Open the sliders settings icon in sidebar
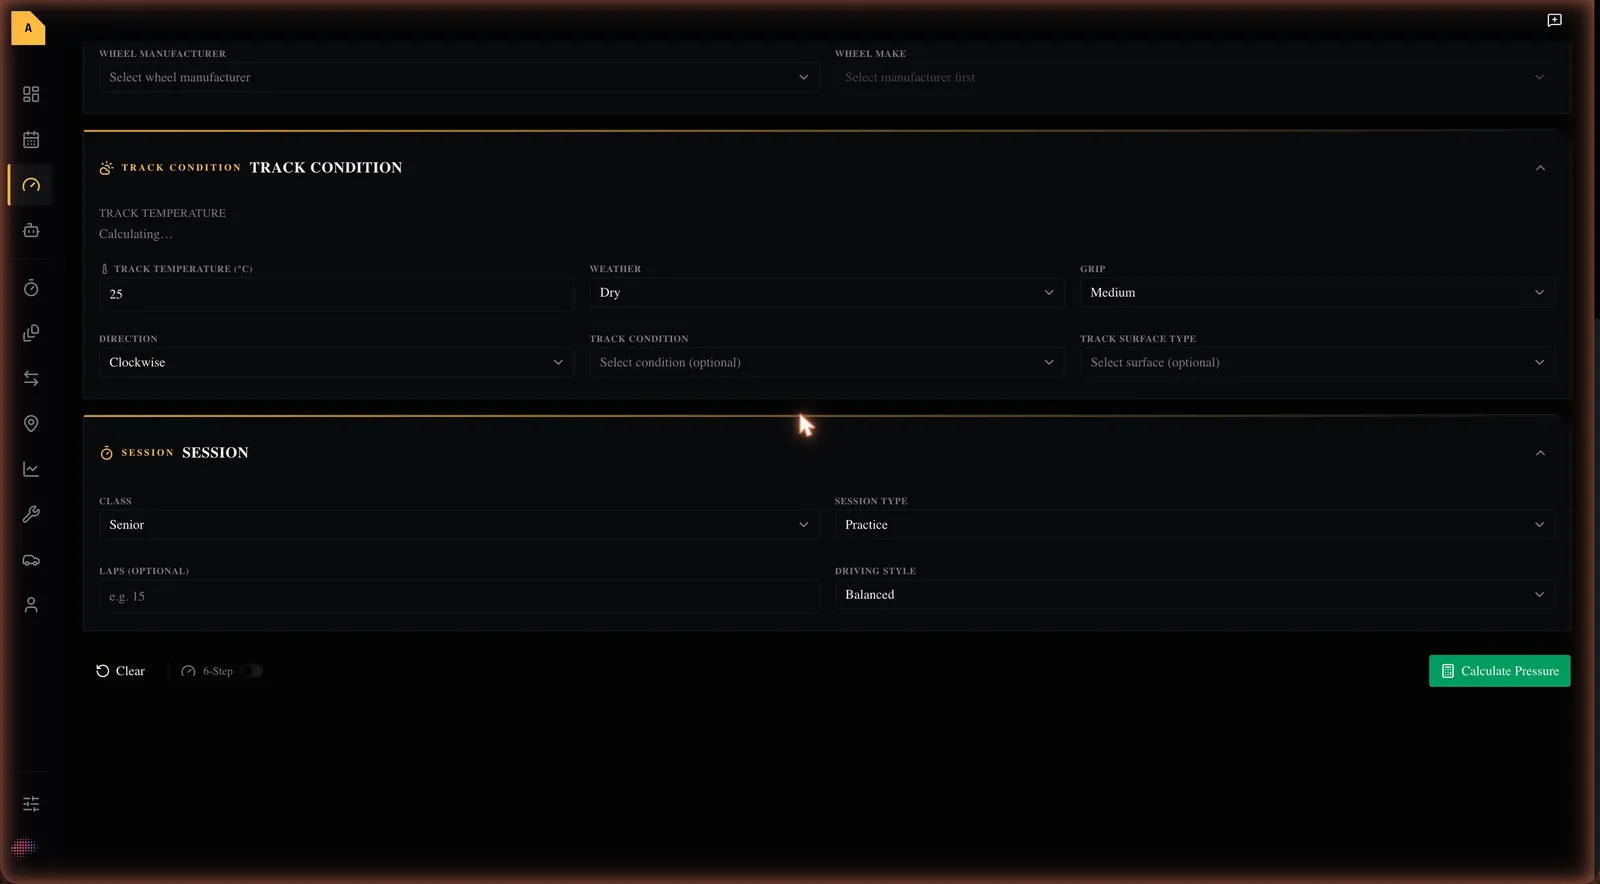 click(31, 804)
